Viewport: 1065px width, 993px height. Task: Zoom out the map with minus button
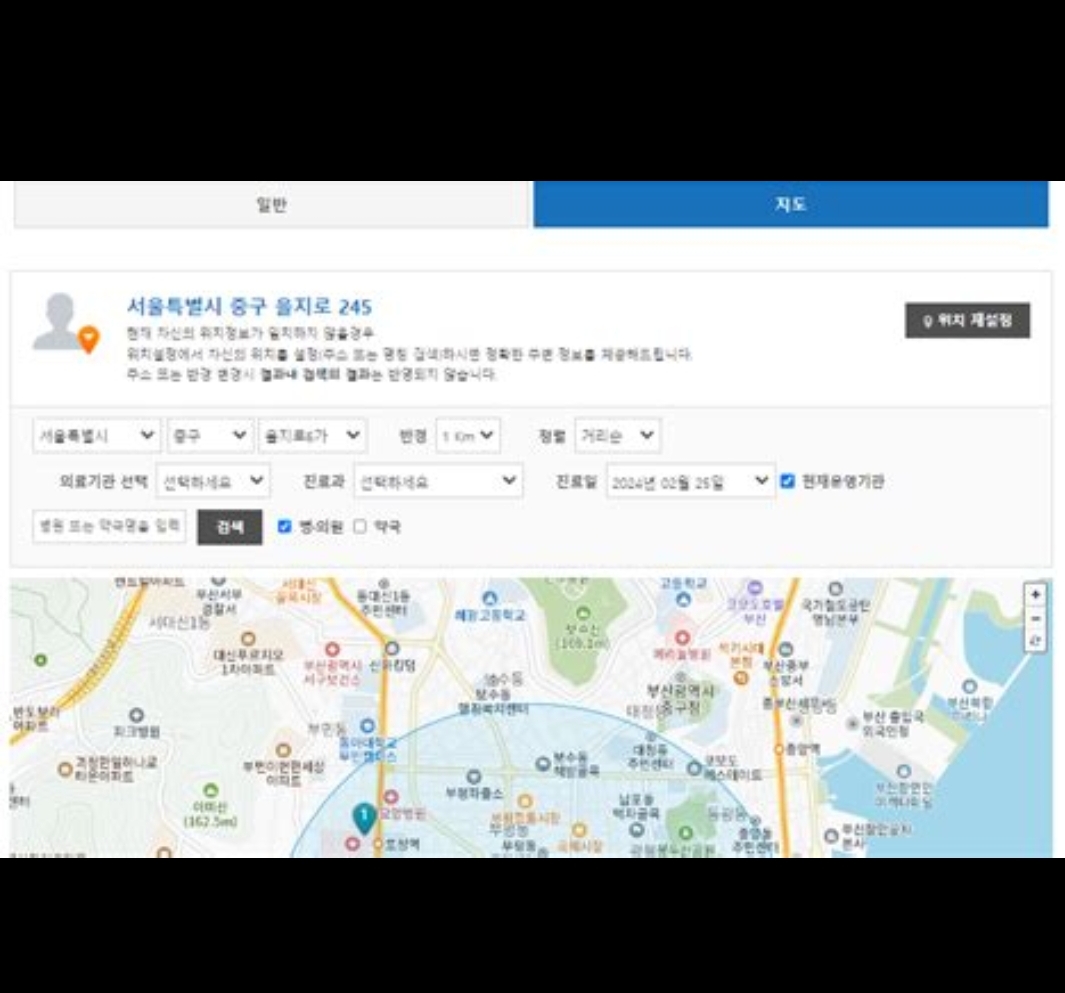click(1035, 618)
